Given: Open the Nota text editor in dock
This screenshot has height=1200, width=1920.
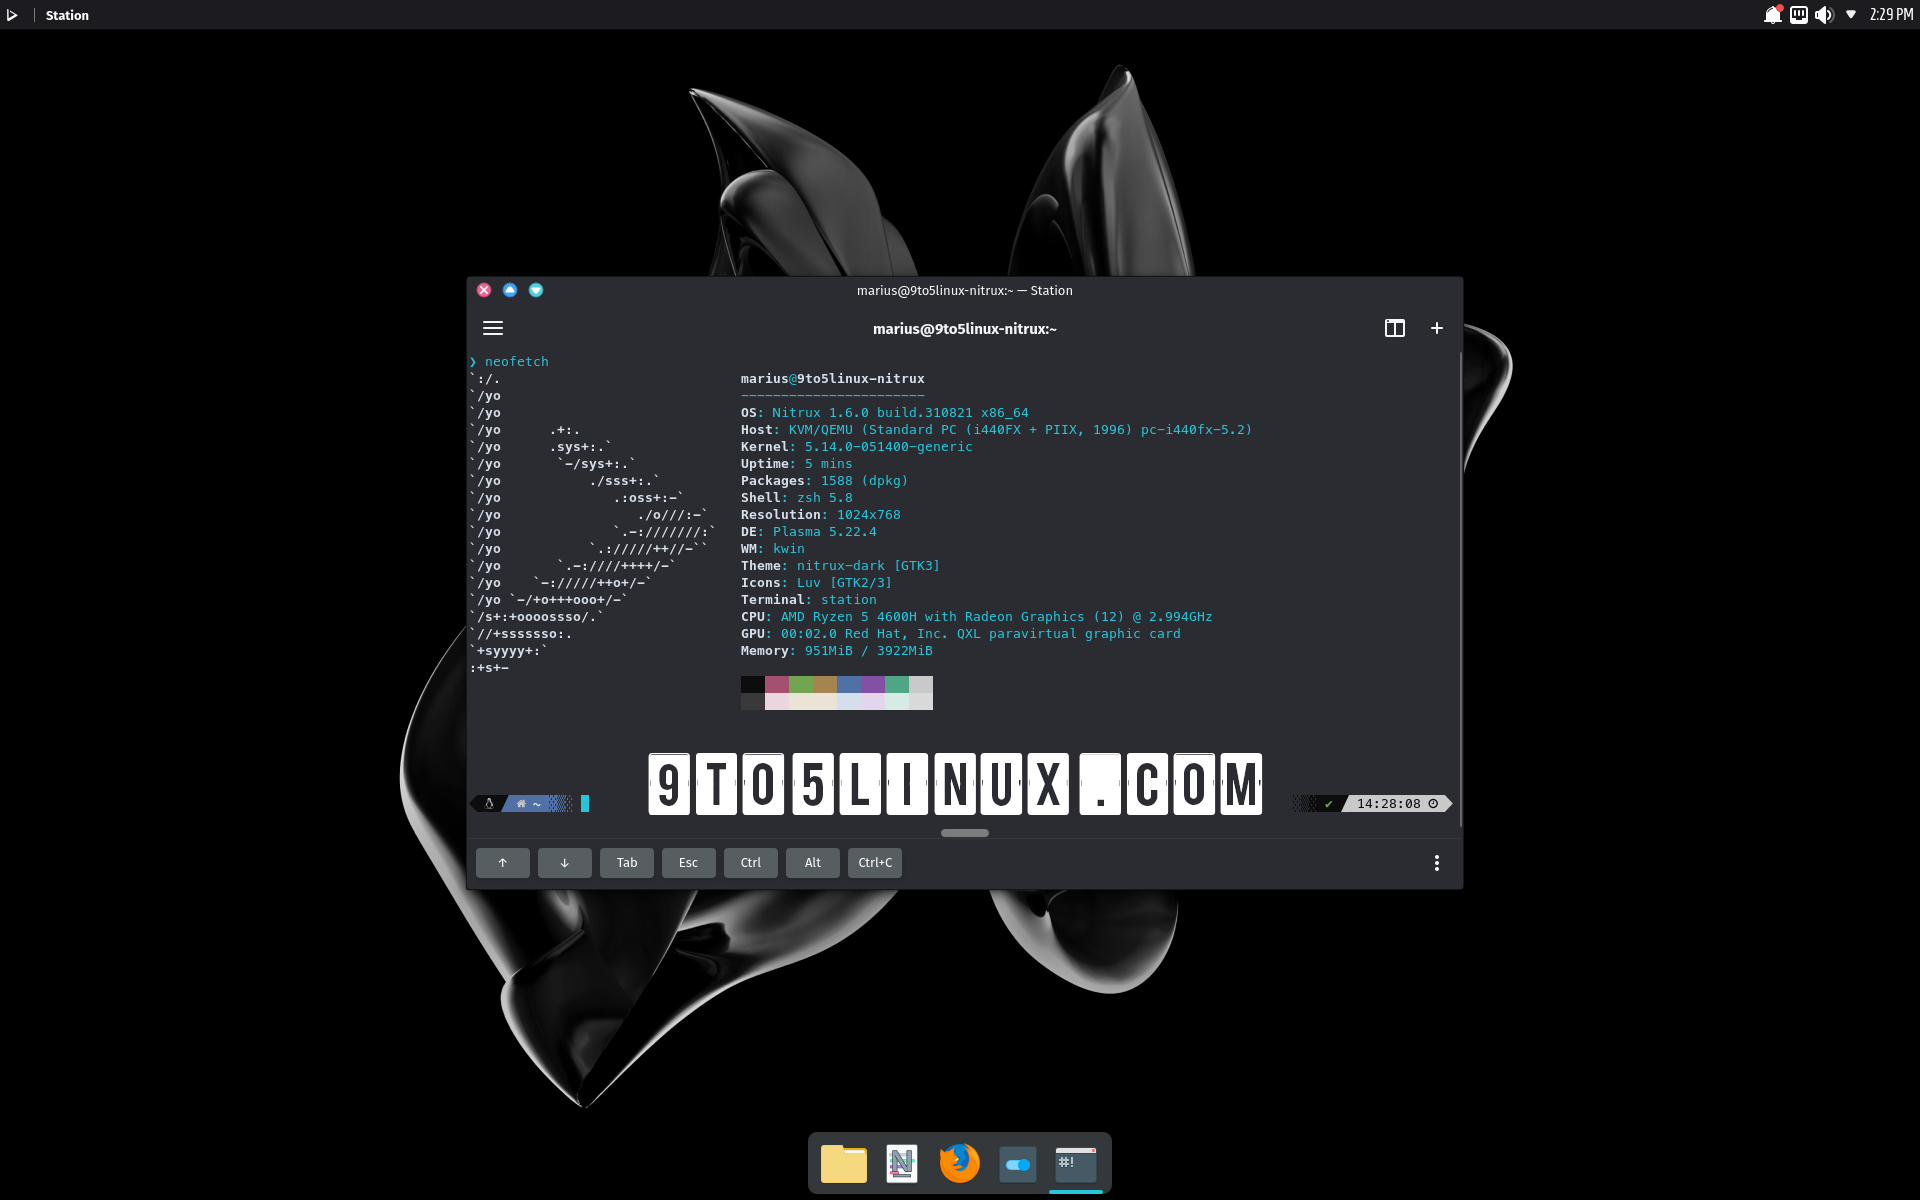Looking at the screenshot, I should [x=901, y=1163].
